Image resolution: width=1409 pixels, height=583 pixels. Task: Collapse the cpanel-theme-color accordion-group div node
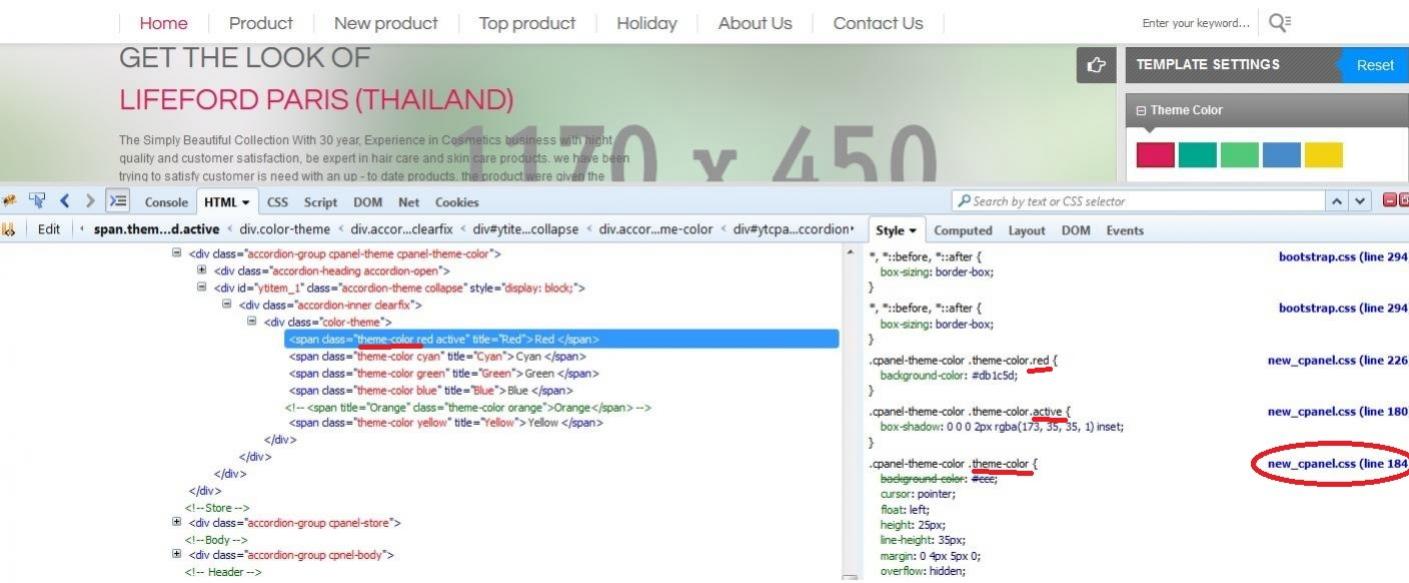coord(178,254)
